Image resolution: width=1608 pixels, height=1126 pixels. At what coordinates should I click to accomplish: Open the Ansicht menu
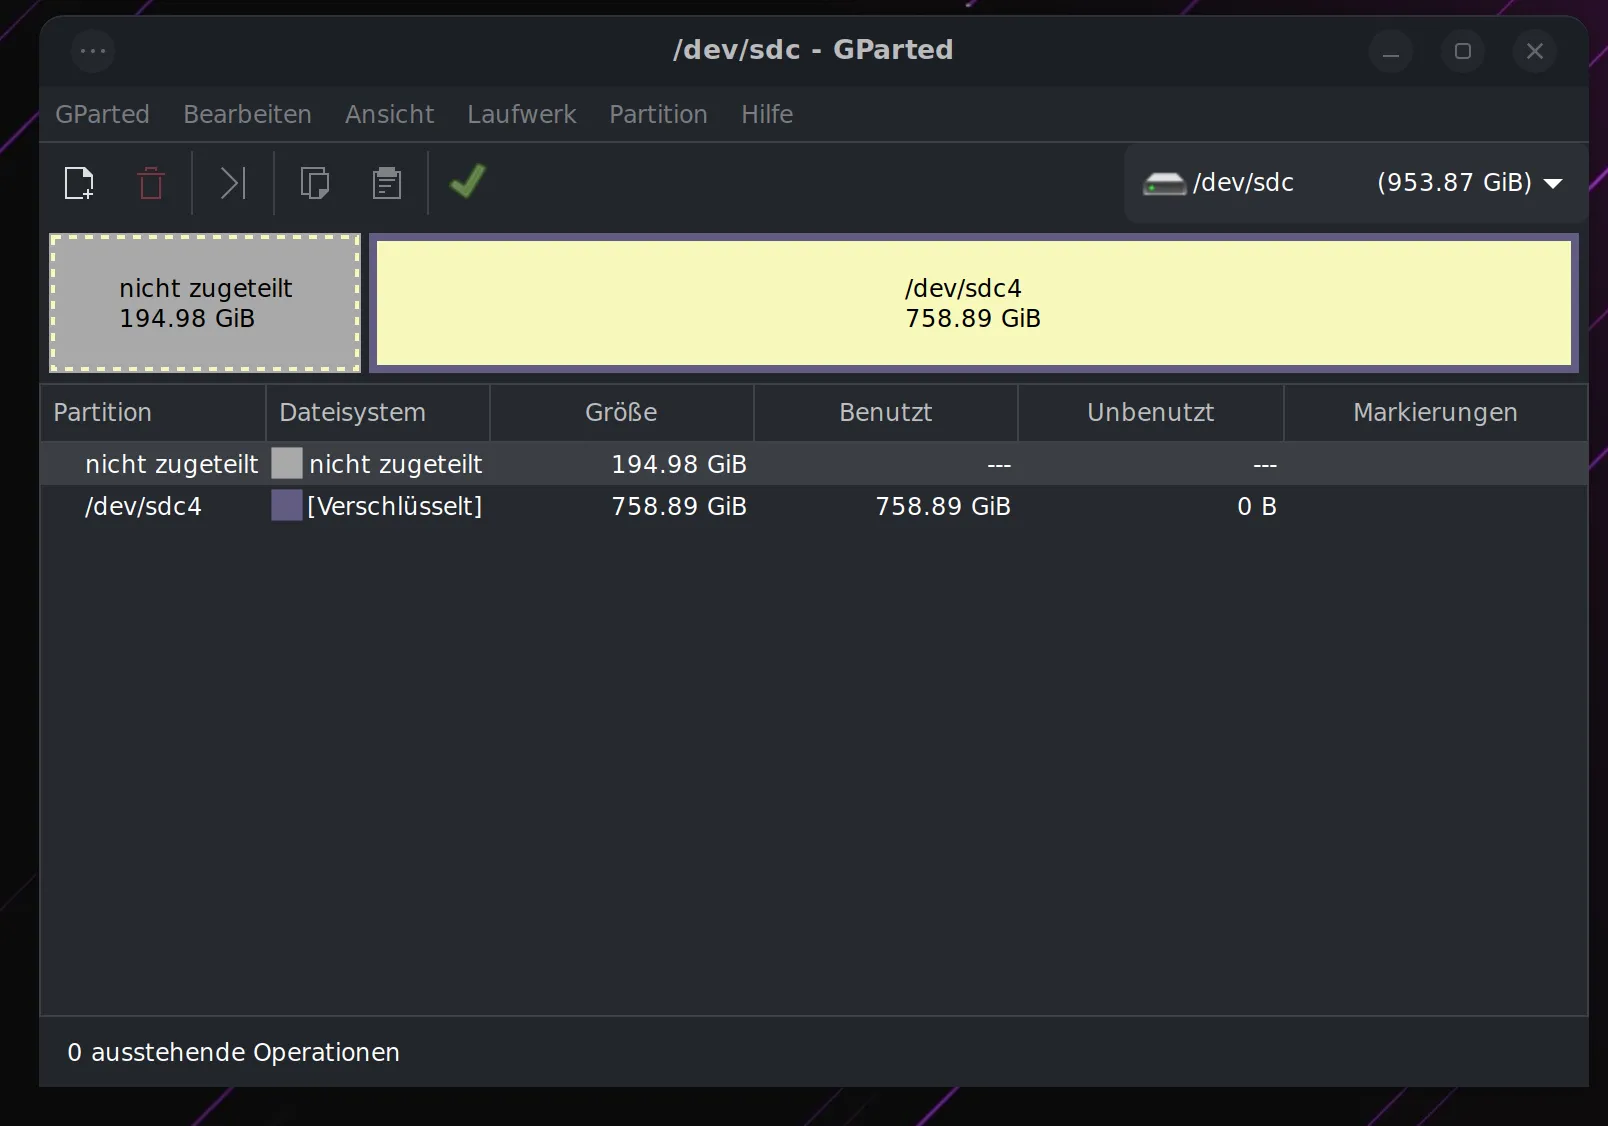[x=389, y=114]
